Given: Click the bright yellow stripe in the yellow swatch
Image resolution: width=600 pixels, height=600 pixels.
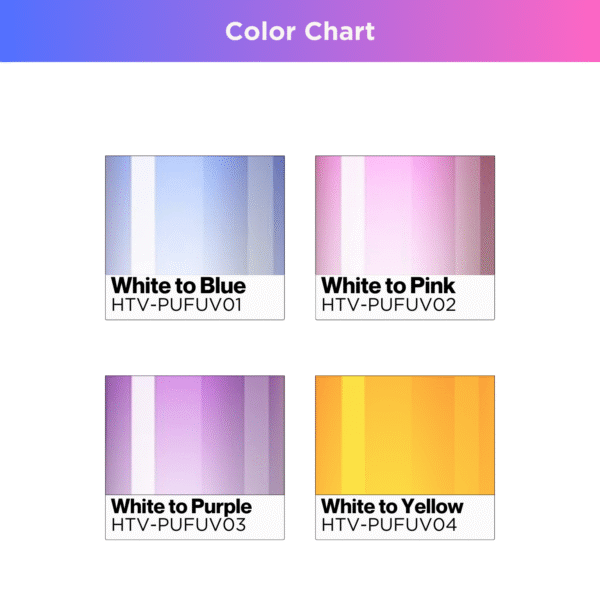Looking at the screenshot, I should point(353,434).
